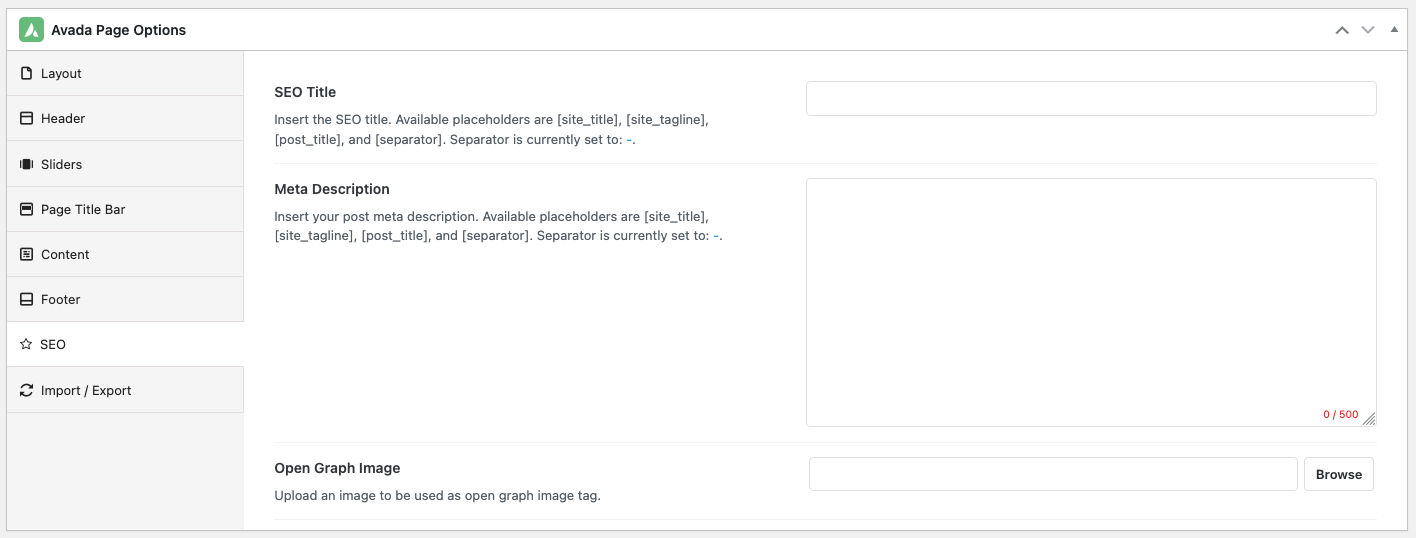Click the green Avada logo icon
This screenshot has width=1416, height=538.
[32, 30]
